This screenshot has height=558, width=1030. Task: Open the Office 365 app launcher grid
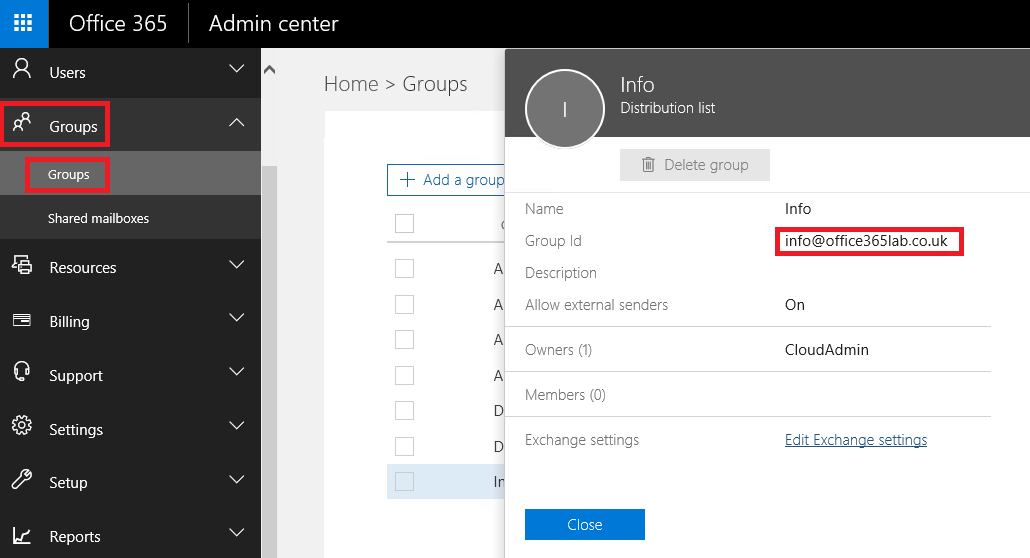point(23,23)
